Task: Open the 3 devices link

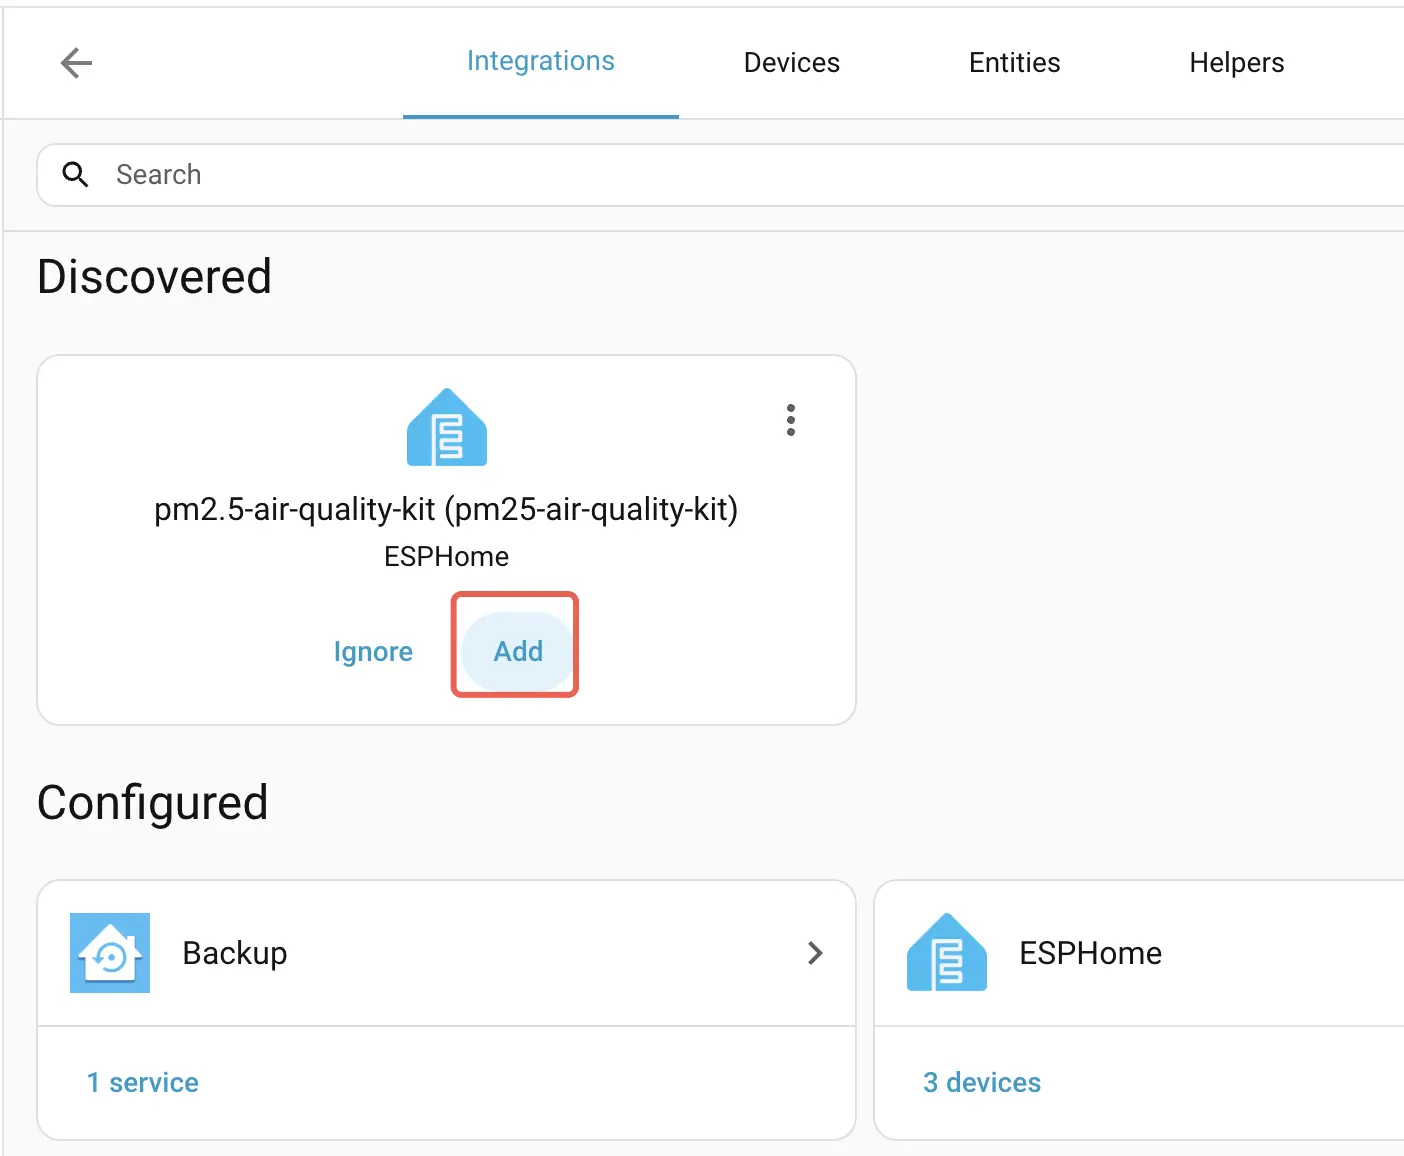Action: pyautogui.click(x=981, y=1082)
